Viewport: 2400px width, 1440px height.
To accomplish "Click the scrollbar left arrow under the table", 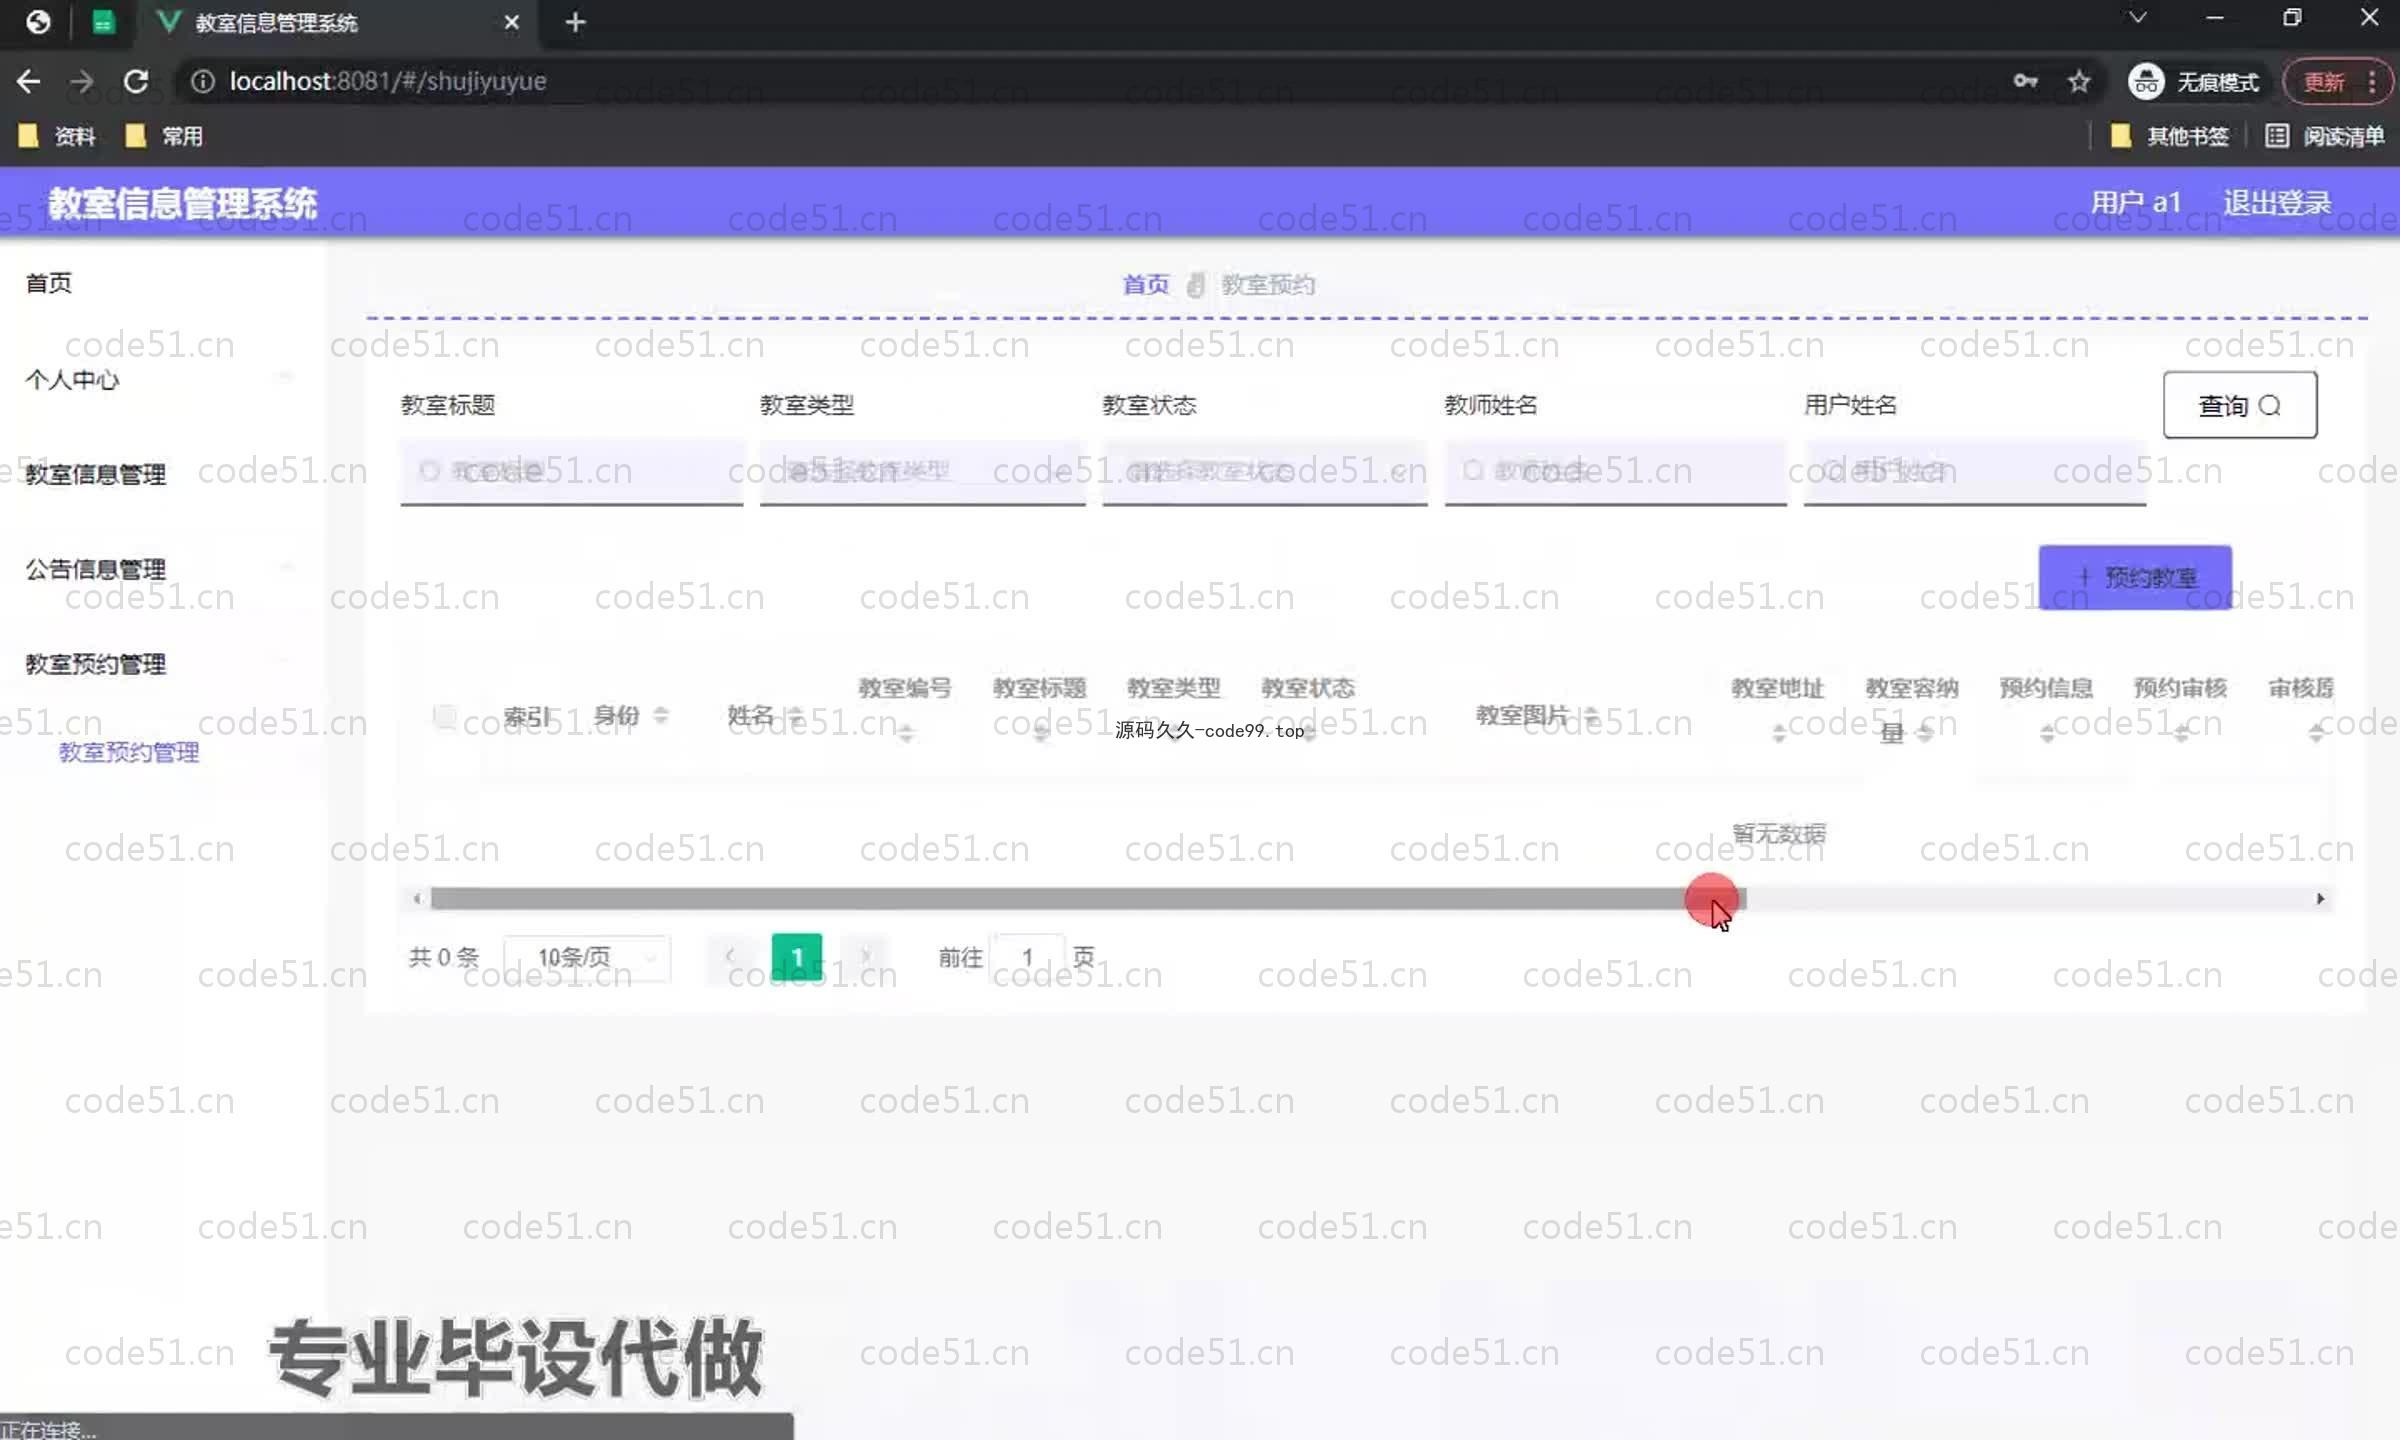I will pyautogui.click(x=416, y=898).
